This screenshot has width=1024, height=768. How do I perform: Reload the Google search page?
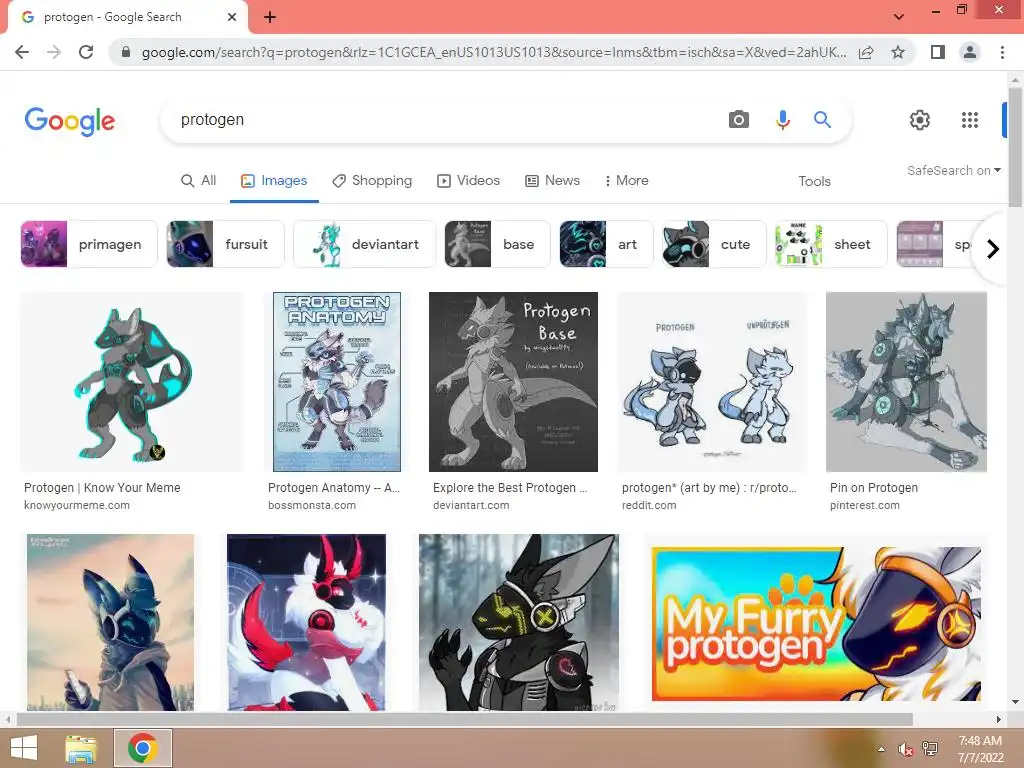86,52
